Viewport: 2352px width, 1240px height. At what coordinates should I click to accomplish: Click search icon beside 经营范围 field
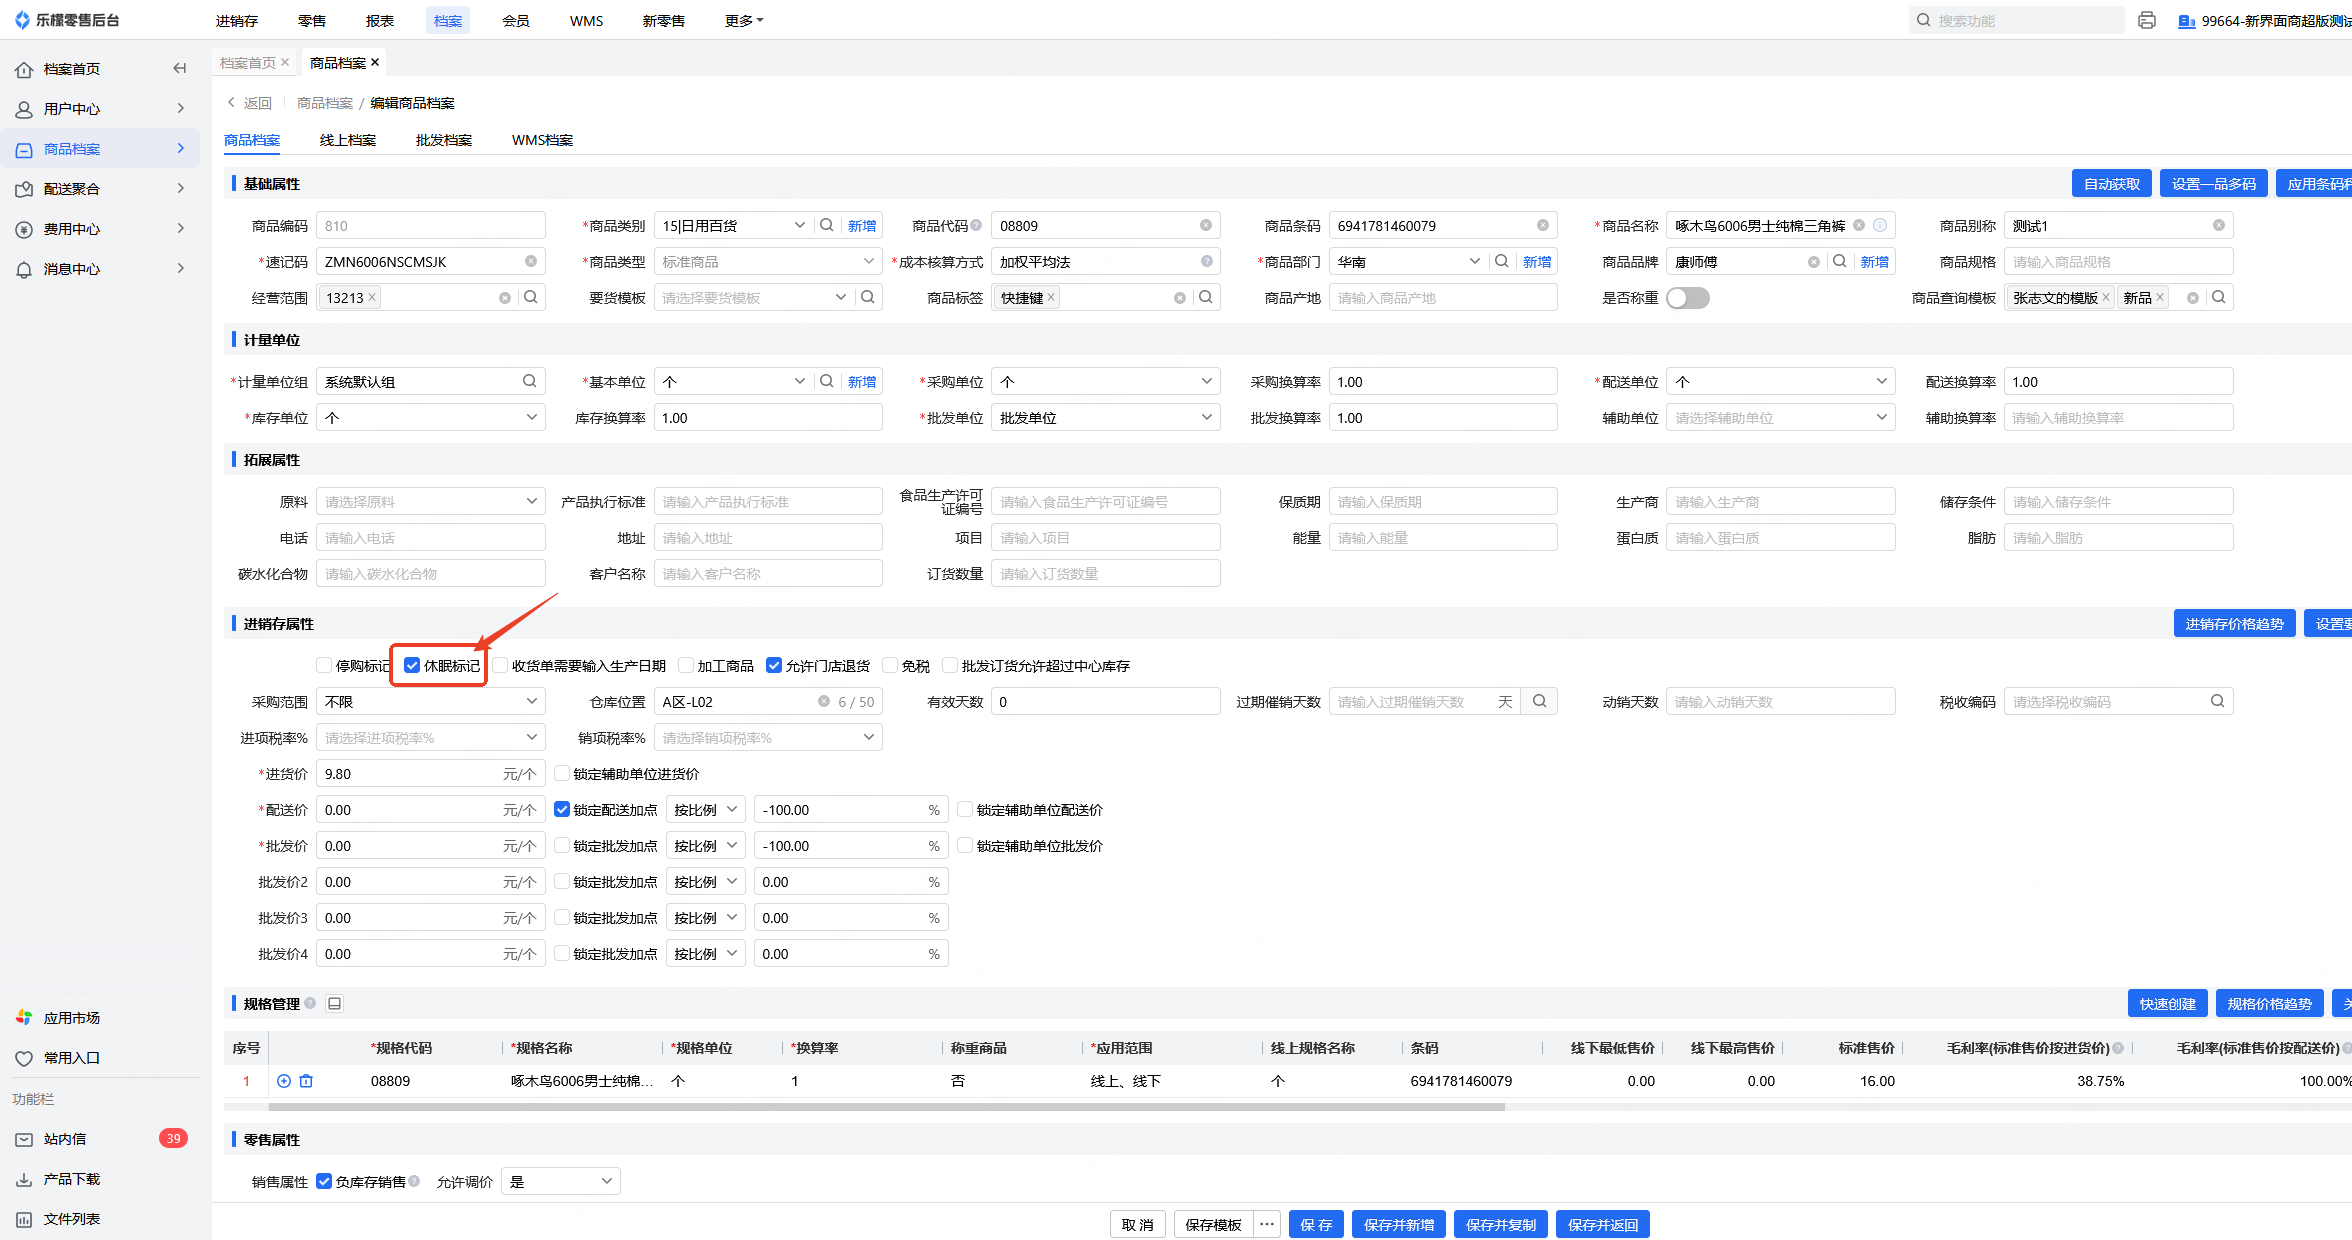(x=531, y=297)
